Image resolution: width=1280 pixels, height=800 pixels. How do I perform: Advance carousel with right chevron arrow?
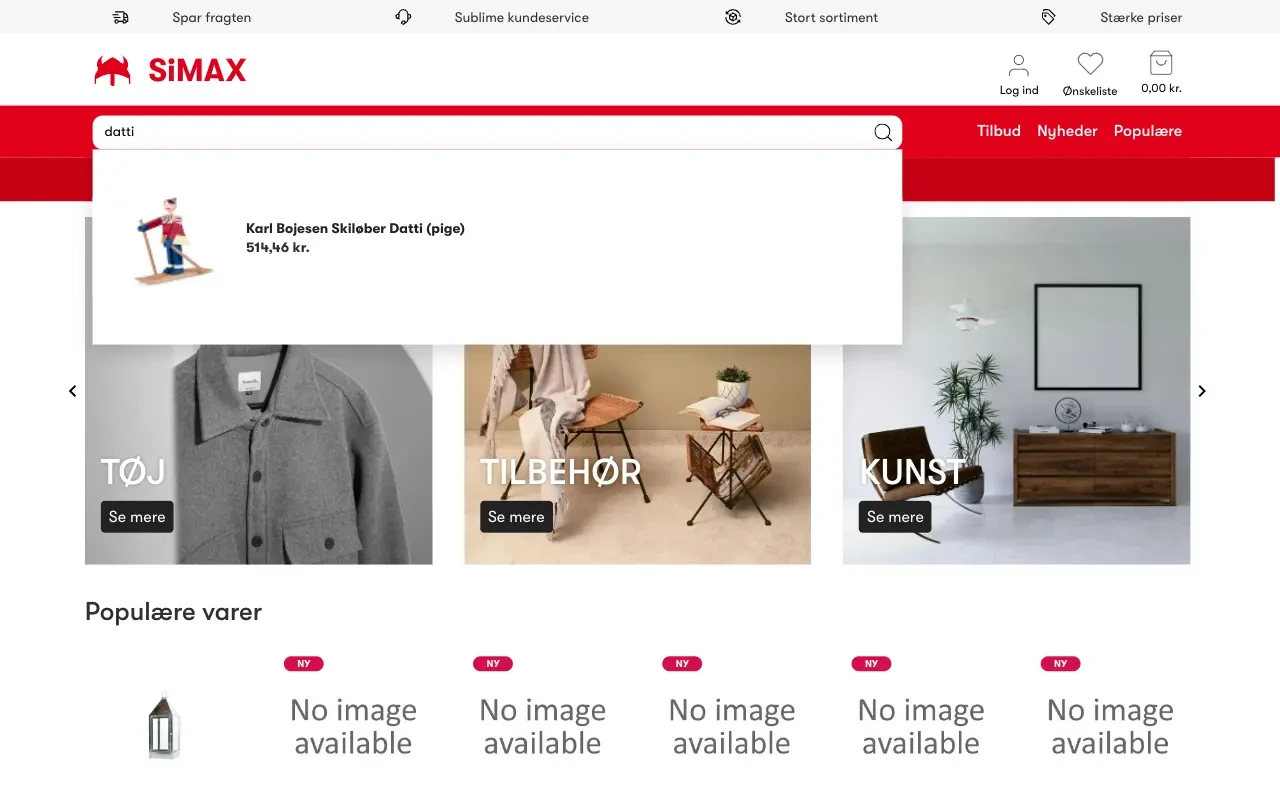pyautogui.click(x=1202, y=391)
